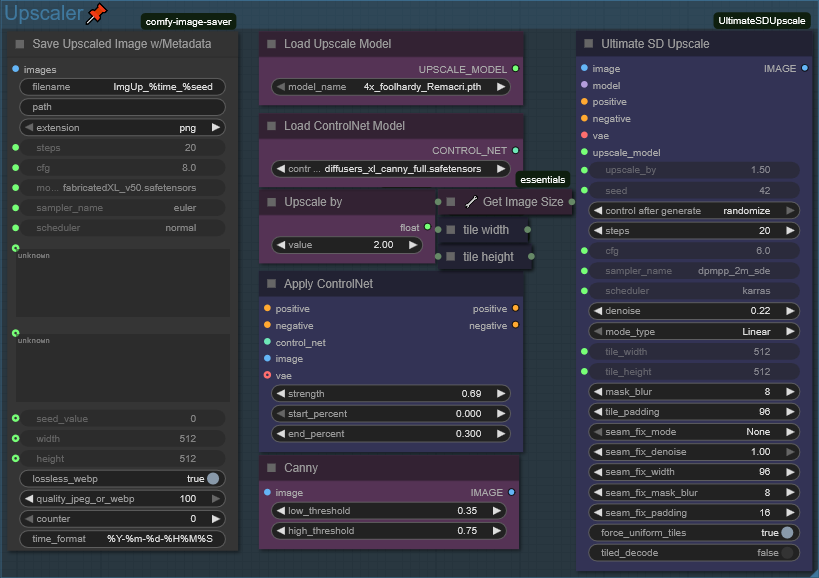Increase the steps value in Ultimate SD Upscale
This screenshot has width=819, height=578.
(x=790, y=230)
